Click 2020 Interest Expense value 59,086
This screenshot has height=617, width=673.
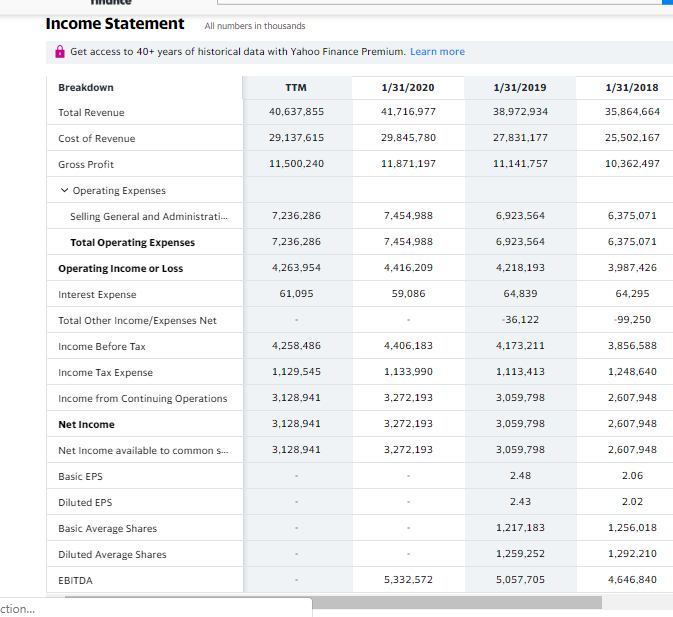[408, 293]
